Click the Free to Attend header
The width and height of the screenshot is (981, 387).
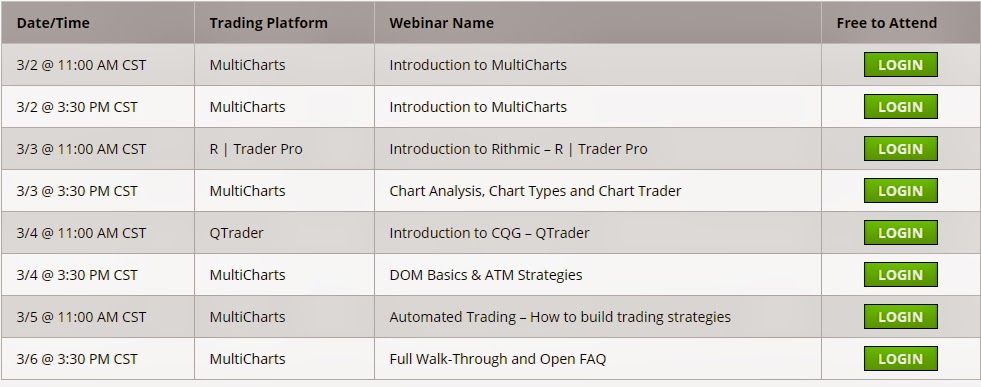click(x=887, y=23)
